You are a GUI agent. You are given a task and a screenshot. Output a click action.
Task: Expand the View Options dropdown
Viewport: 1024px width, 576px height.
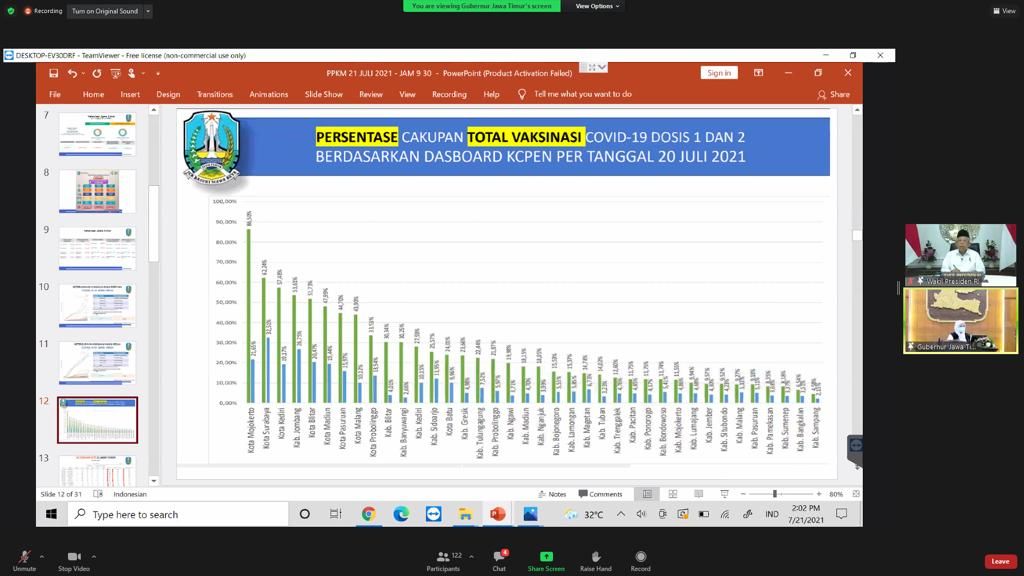(597, 6)
